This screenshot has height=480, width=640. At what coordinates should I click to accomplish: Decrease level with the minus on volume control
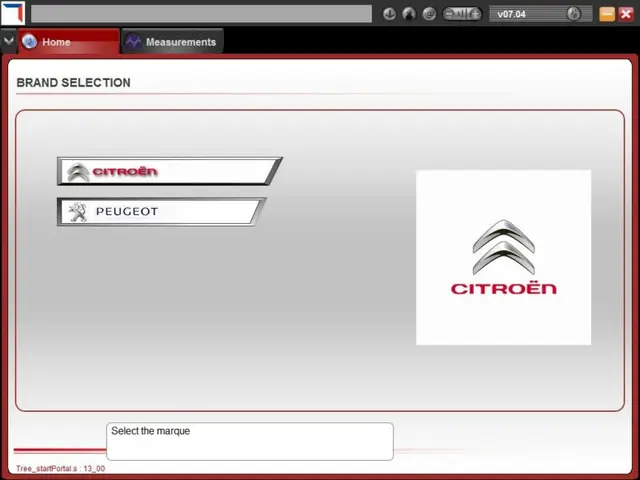coord(449,14)
